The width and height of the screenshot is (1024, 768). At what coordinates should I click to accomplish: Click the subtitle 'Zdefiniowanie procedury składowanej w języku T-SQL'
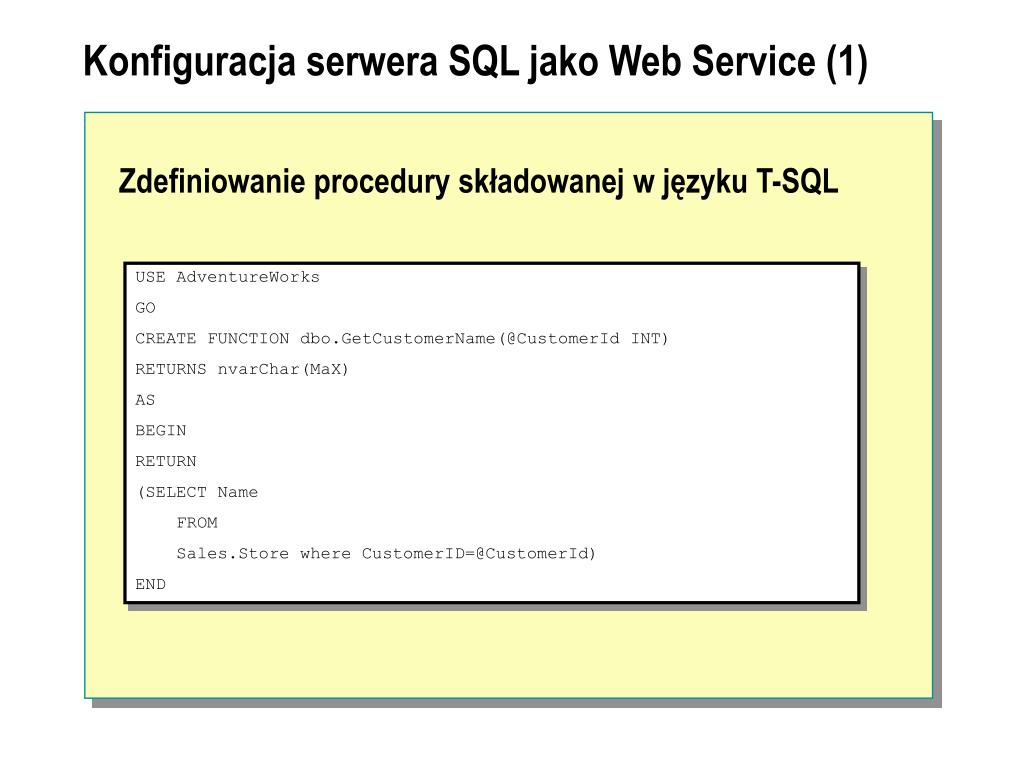click(x=478, y=182)
